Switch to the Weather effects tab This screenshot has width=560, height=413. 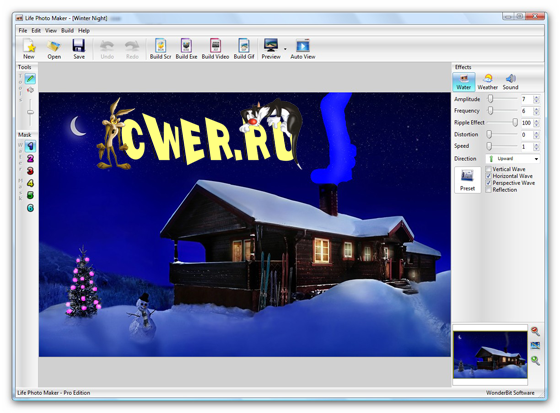pos(488,81)
